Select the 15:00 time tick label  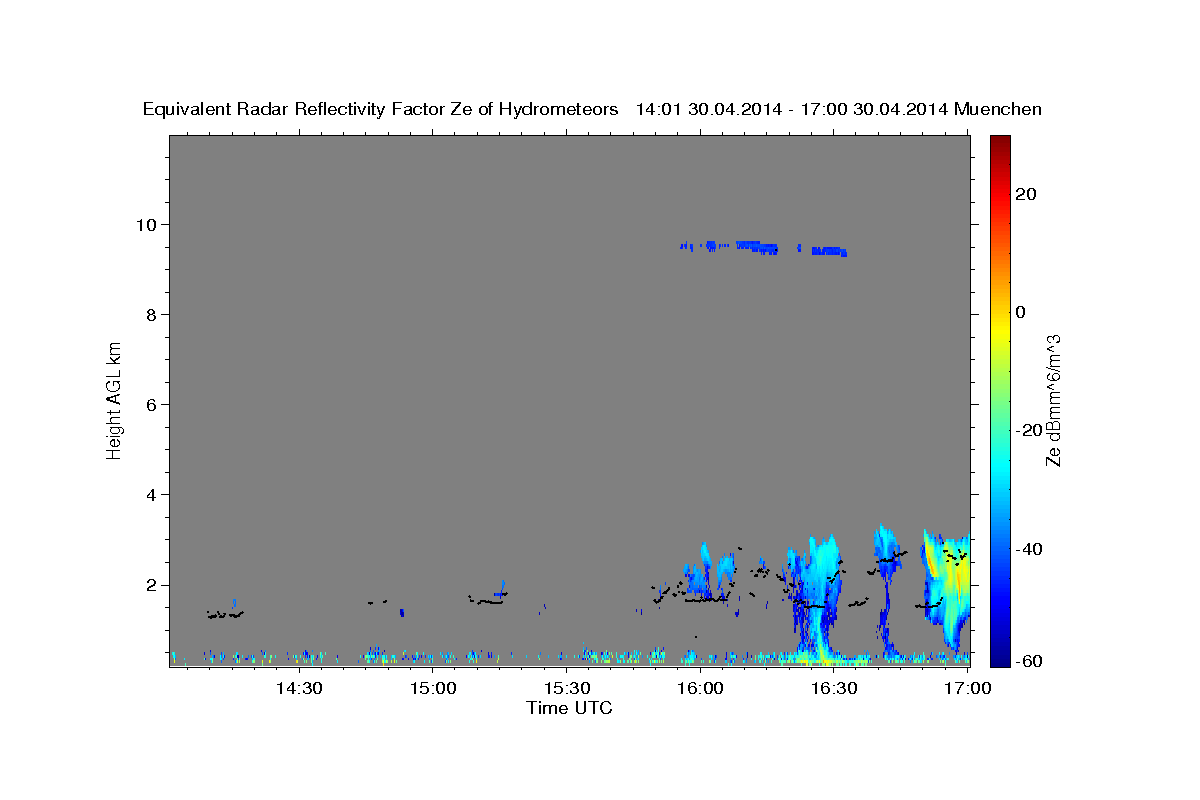(x=433, y=688)
